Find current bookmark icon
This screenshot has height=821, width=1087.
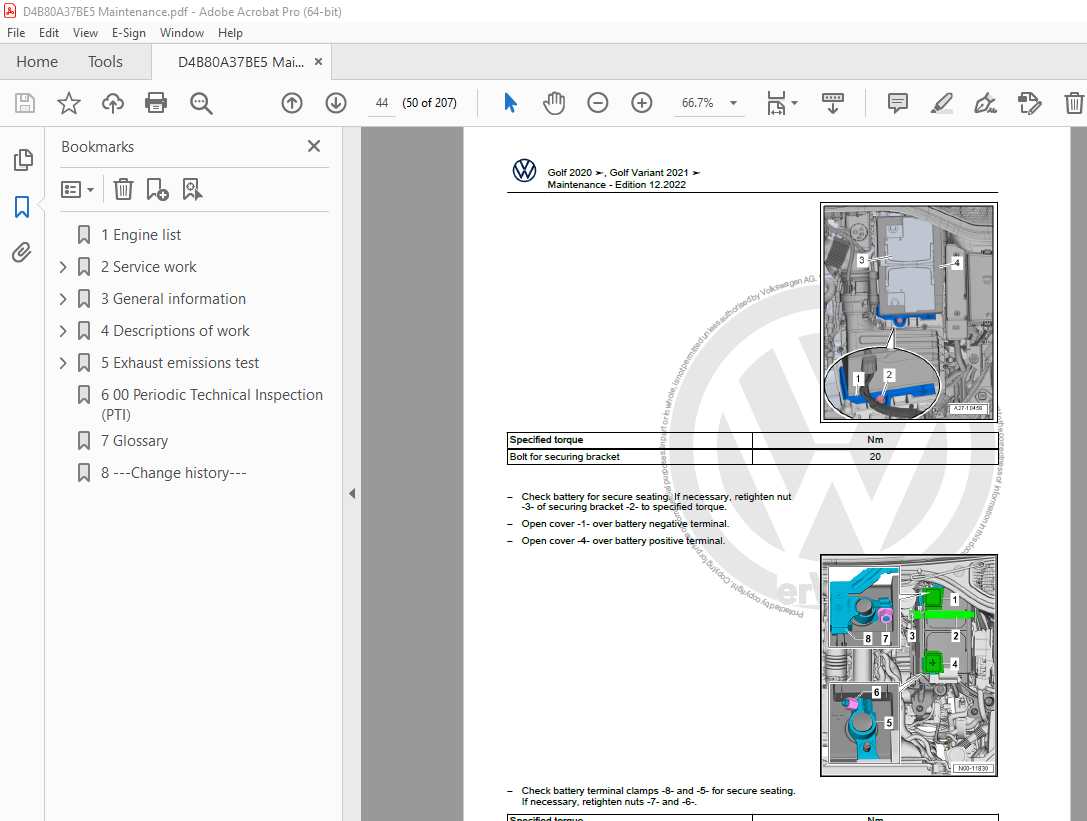[192, 189]
